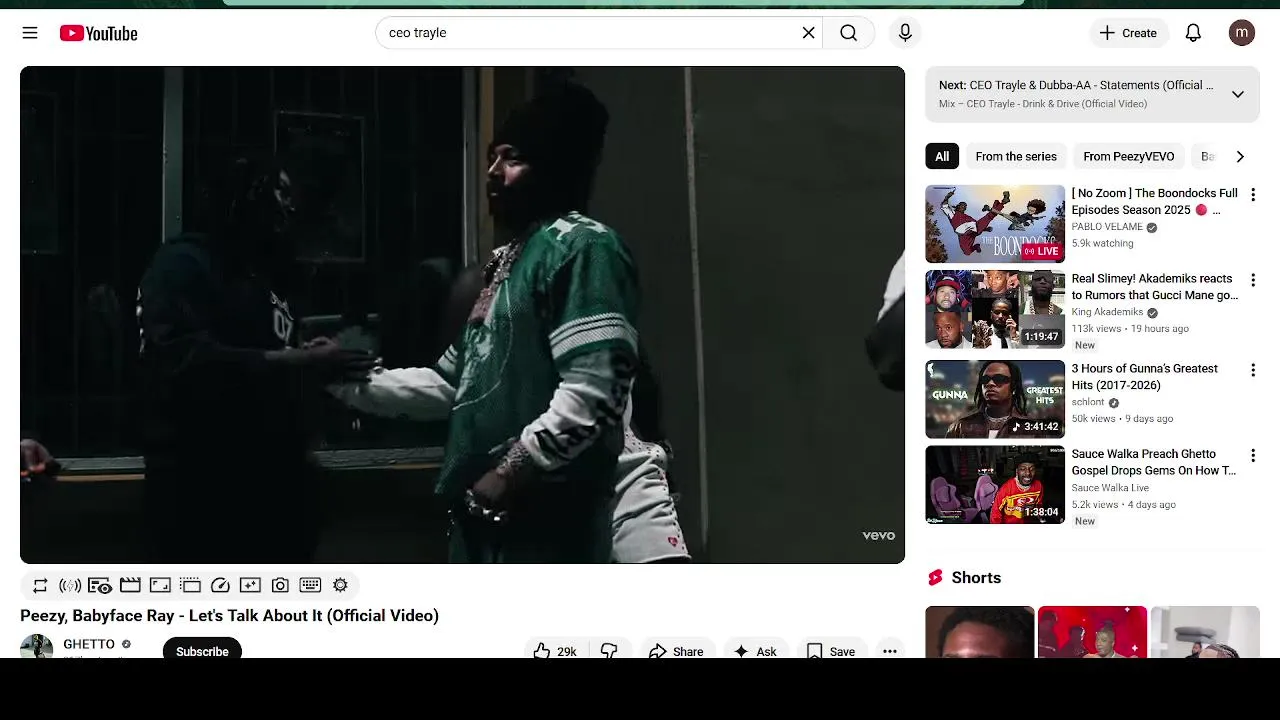Image resolution: width=1280 pixels, height=720 pixels.
Task: Open GHETTO channel name link
Action: tap(89, 644)
